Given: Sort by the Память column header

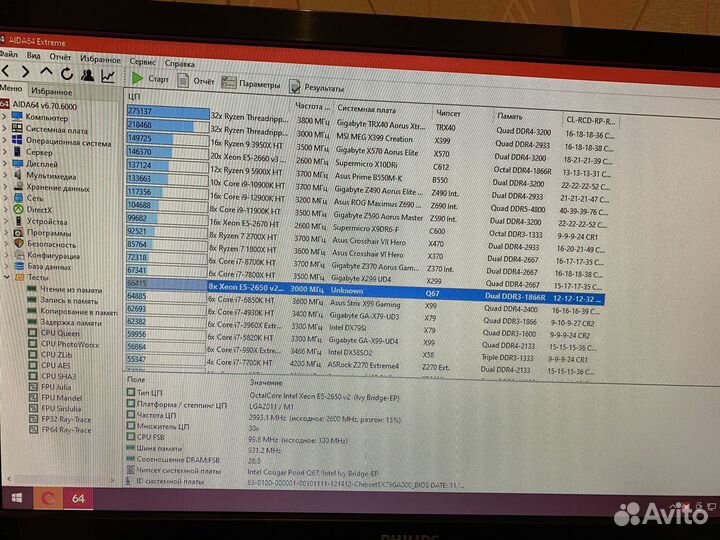Looking at the screenshot, I should coord(509,116).
